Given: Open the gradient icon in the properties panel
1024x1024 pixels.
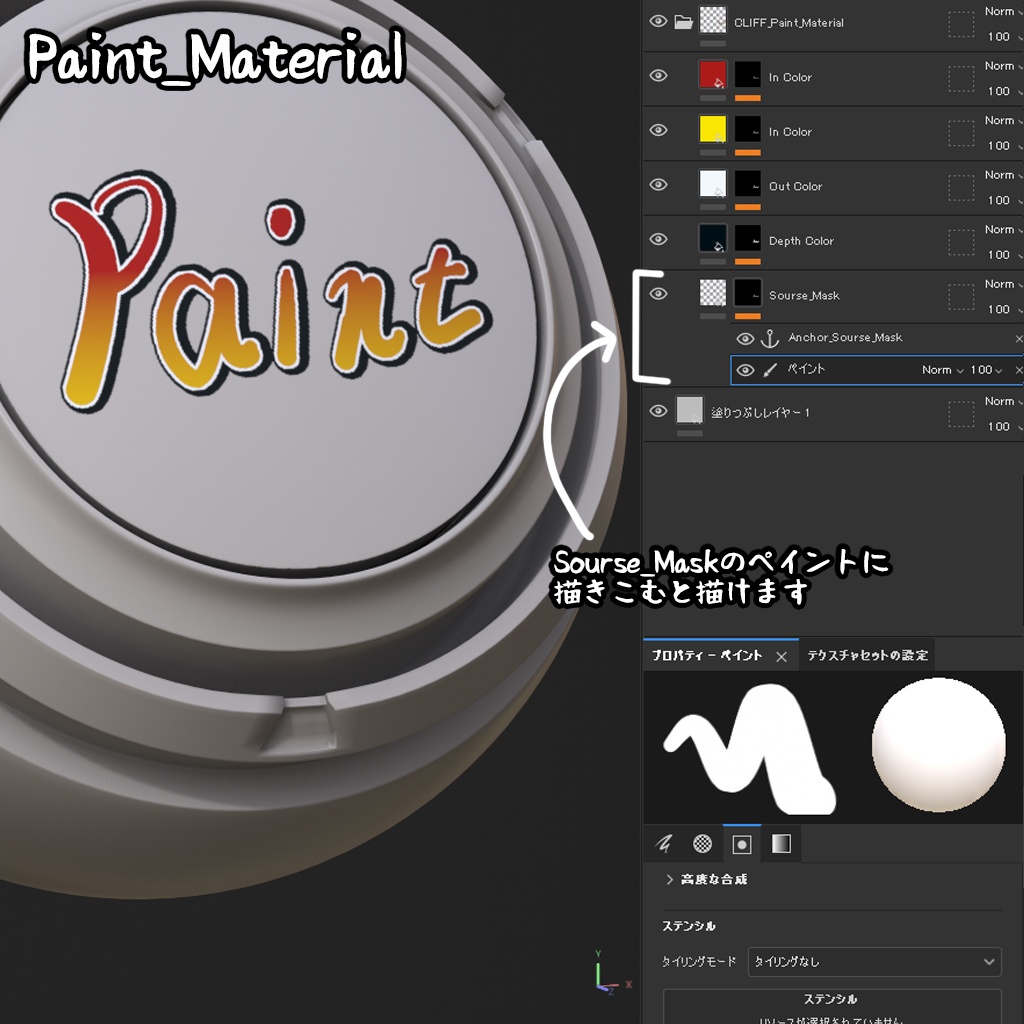Looking at the screenshot, I should coord(779,843).
